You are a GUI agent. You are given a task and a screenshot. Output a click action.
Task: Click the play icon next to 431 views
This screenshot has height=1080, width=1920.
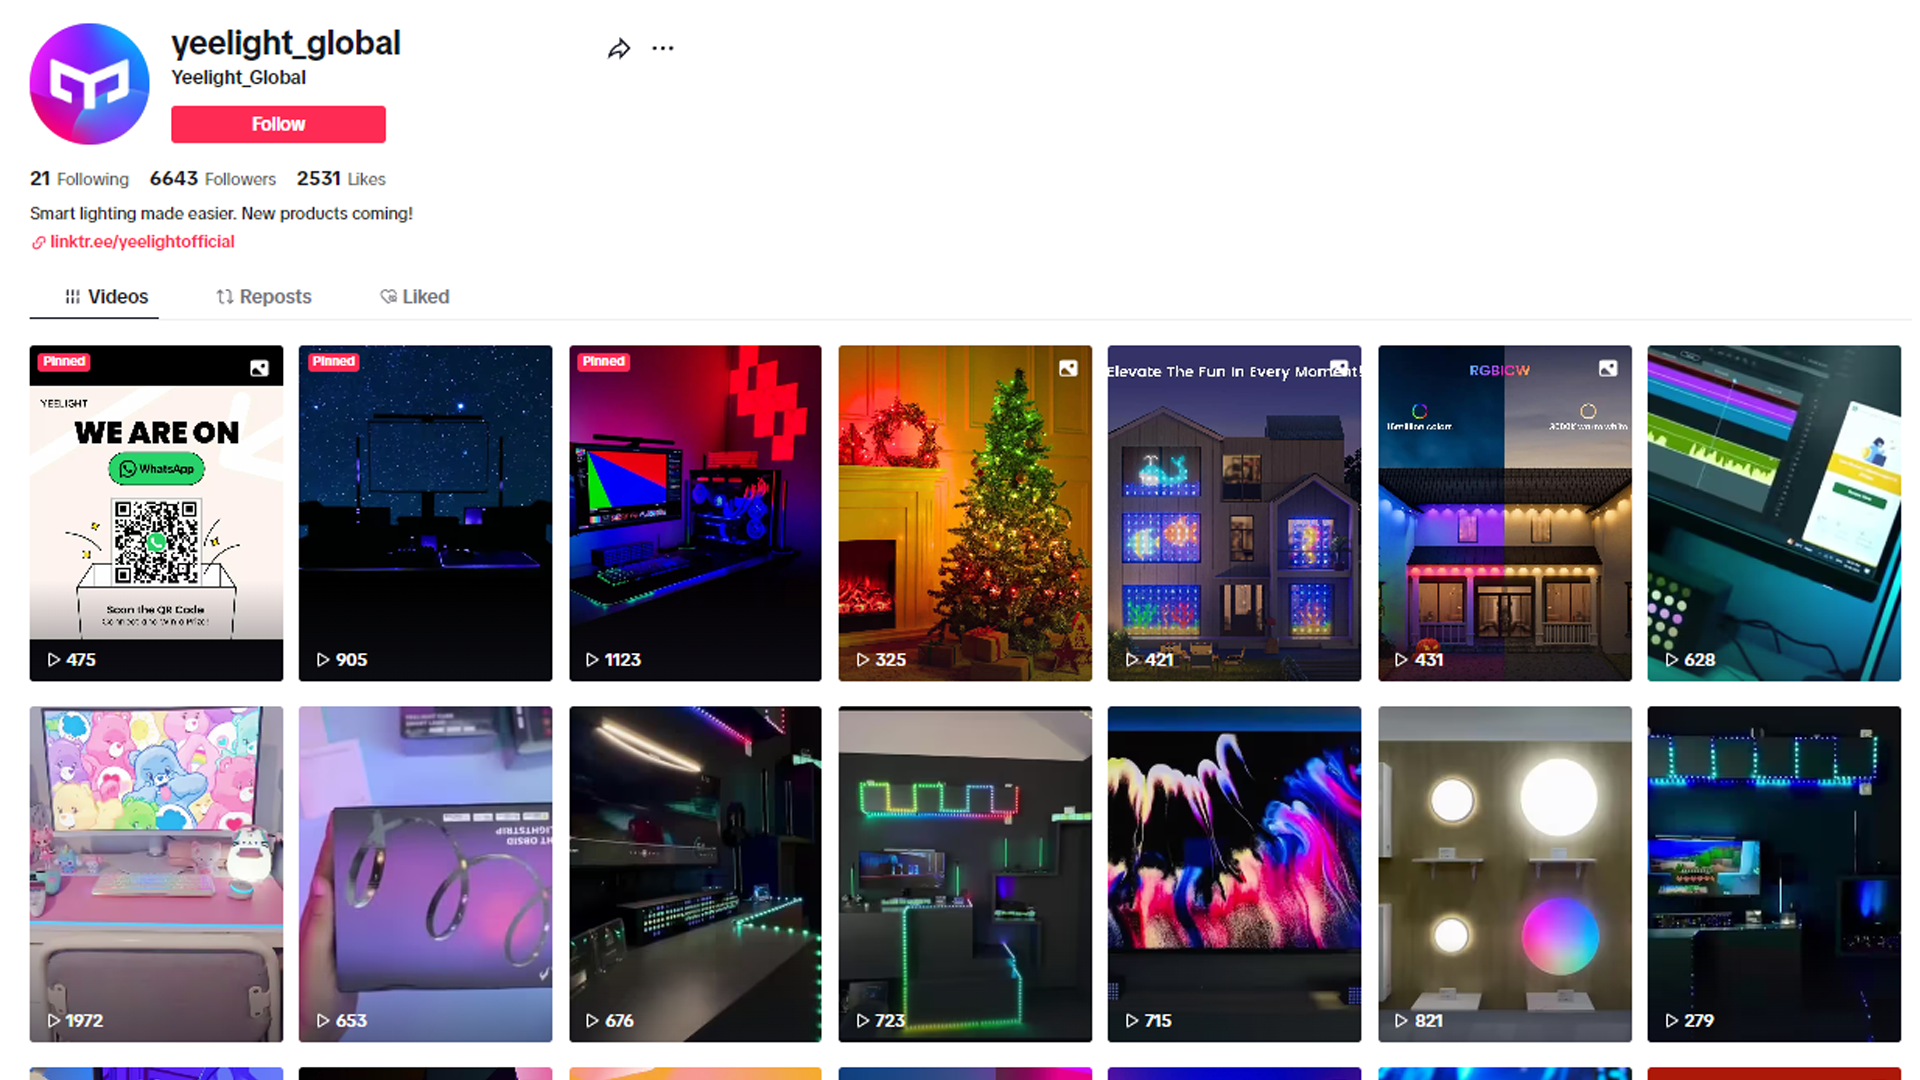[x=1402, y=660]
